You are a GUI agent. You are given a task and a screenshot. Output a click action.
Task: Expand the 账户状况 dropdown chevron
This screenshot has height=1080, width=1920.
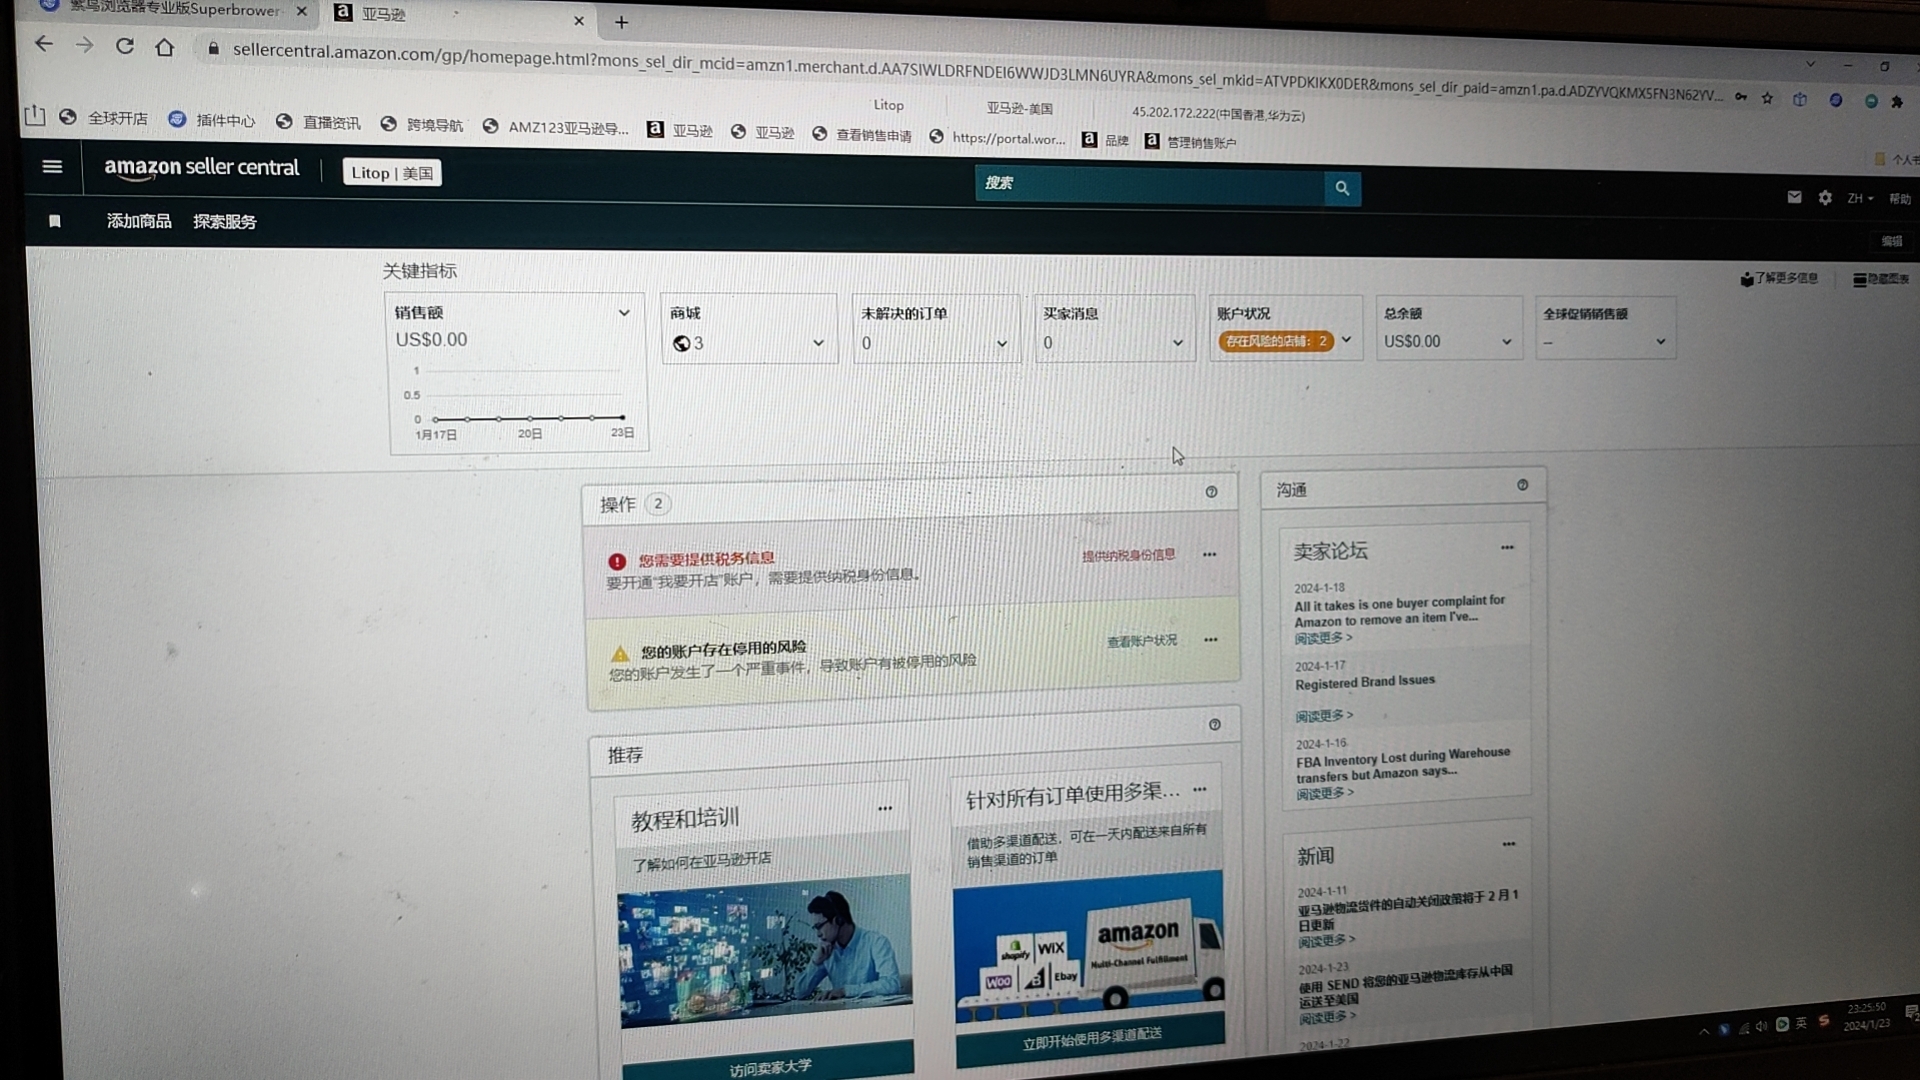1347,340
